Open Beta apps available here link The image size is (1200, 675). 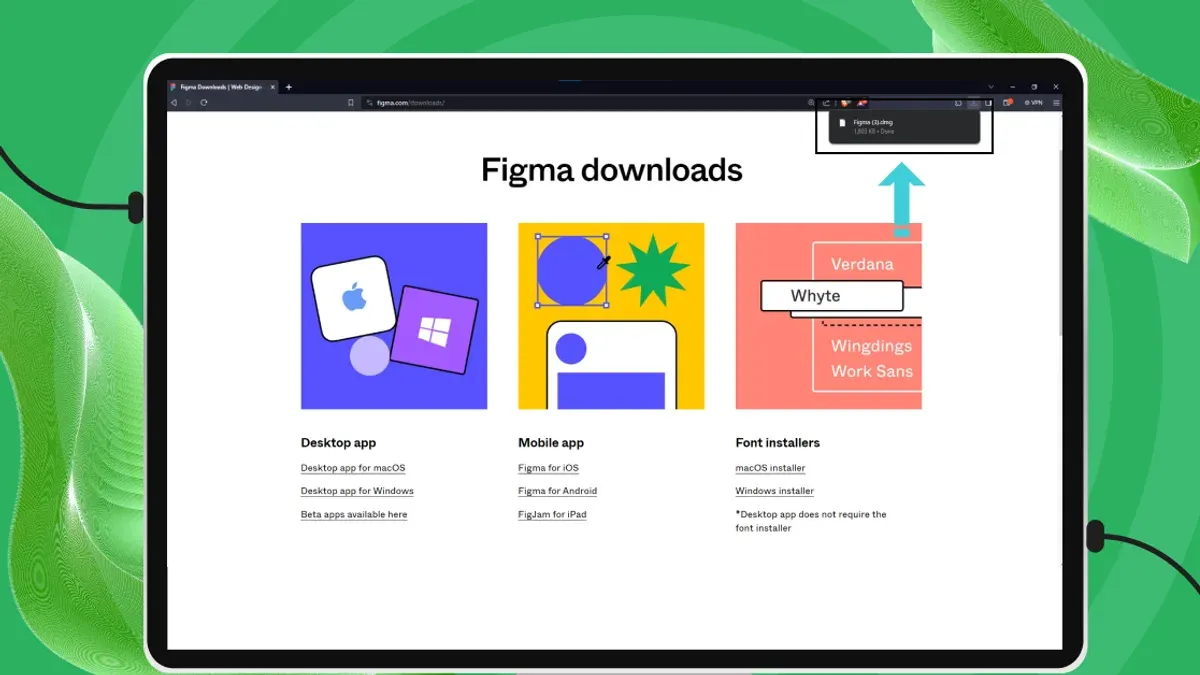click(354, 514)
